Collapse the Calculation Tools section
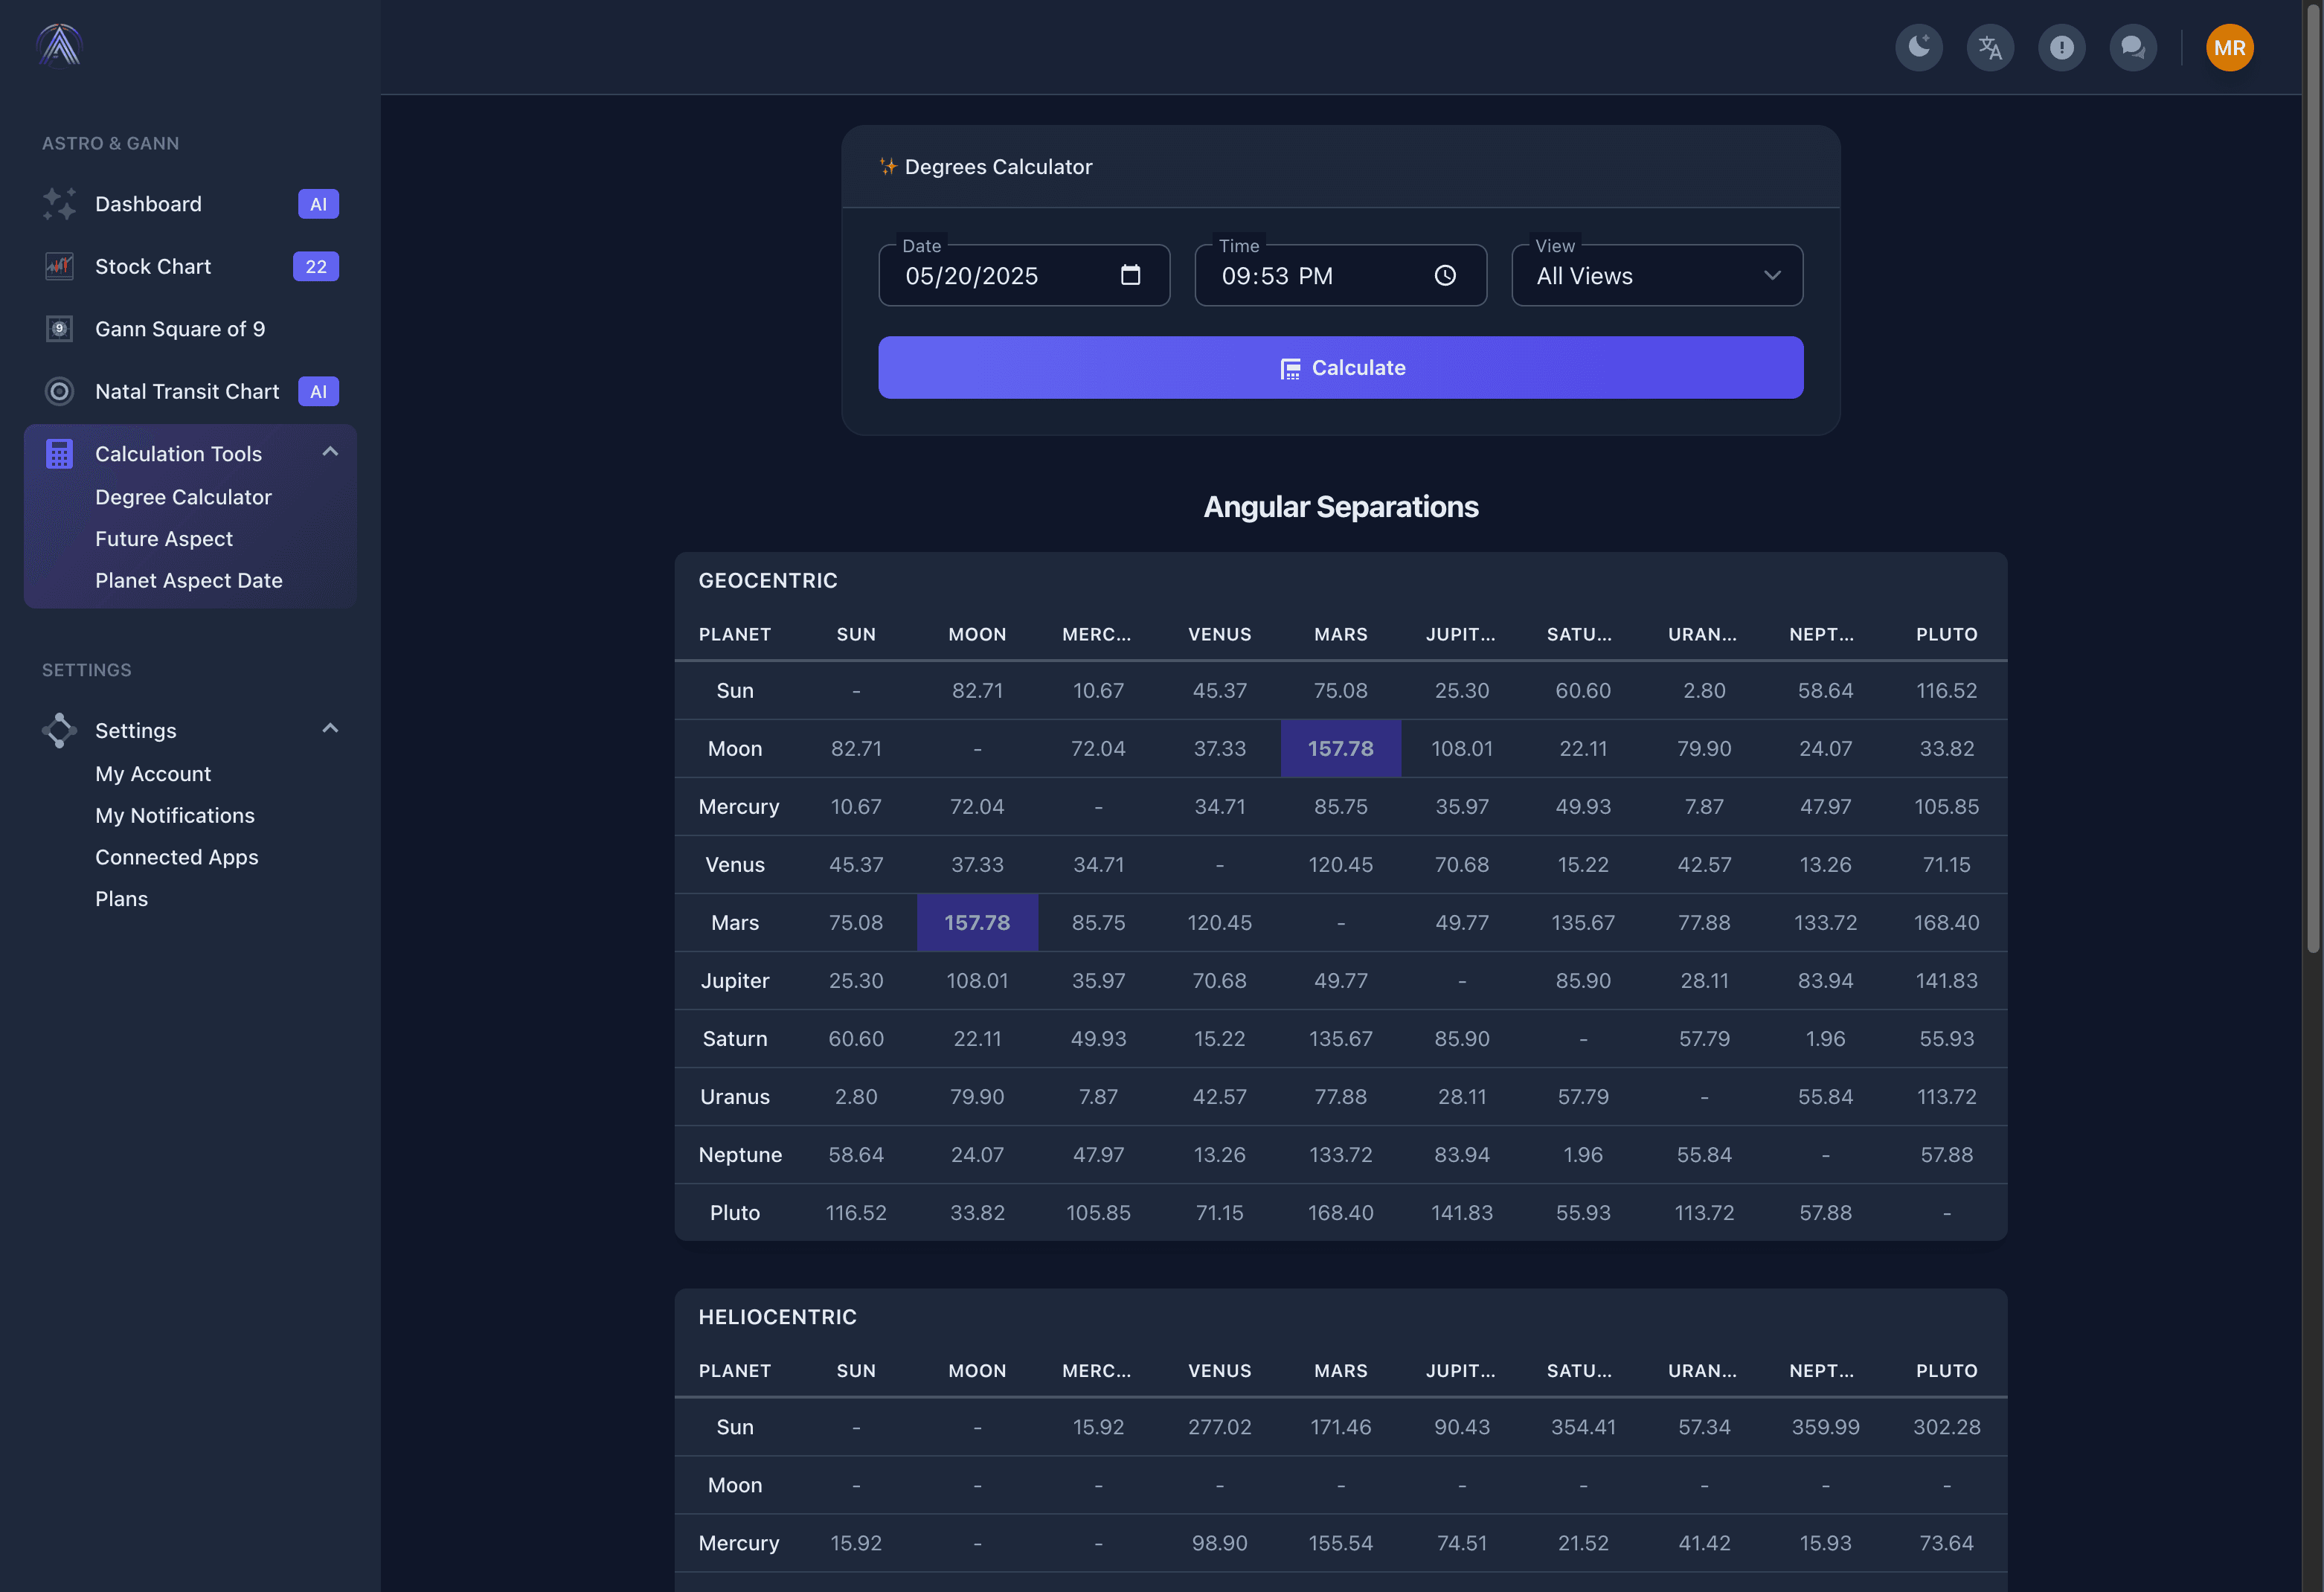 click(330, 452)
